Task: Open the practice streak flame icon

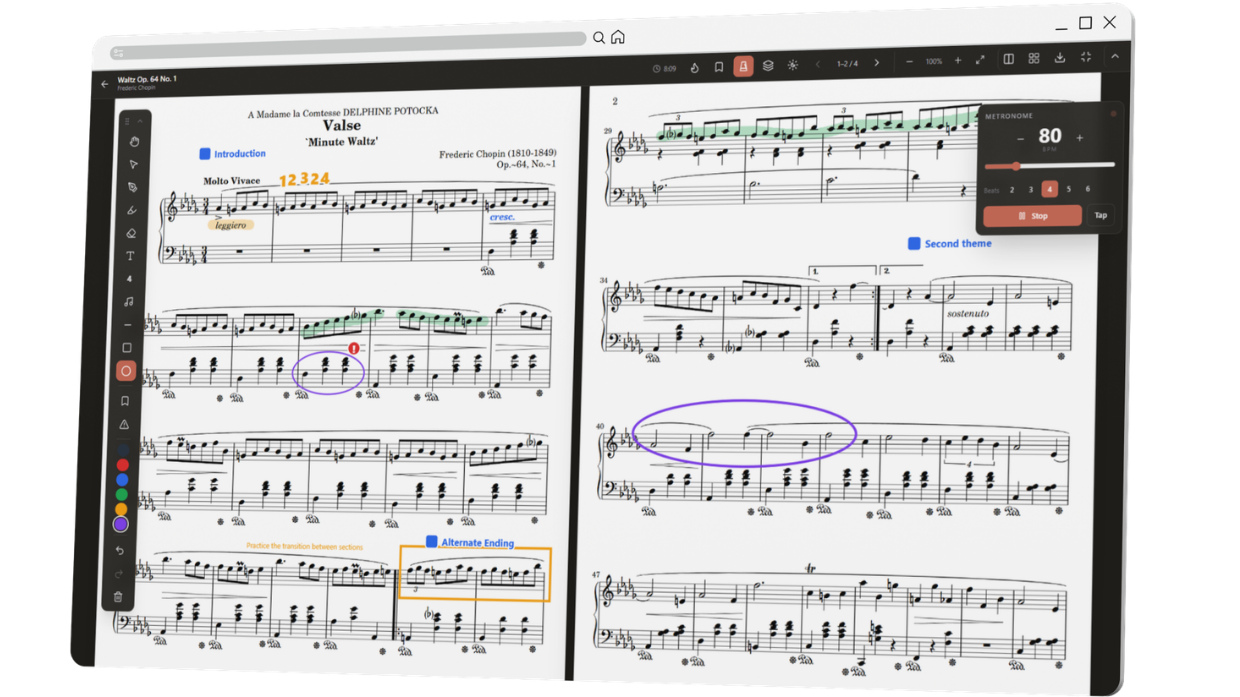Action: [x=695, y=68]
